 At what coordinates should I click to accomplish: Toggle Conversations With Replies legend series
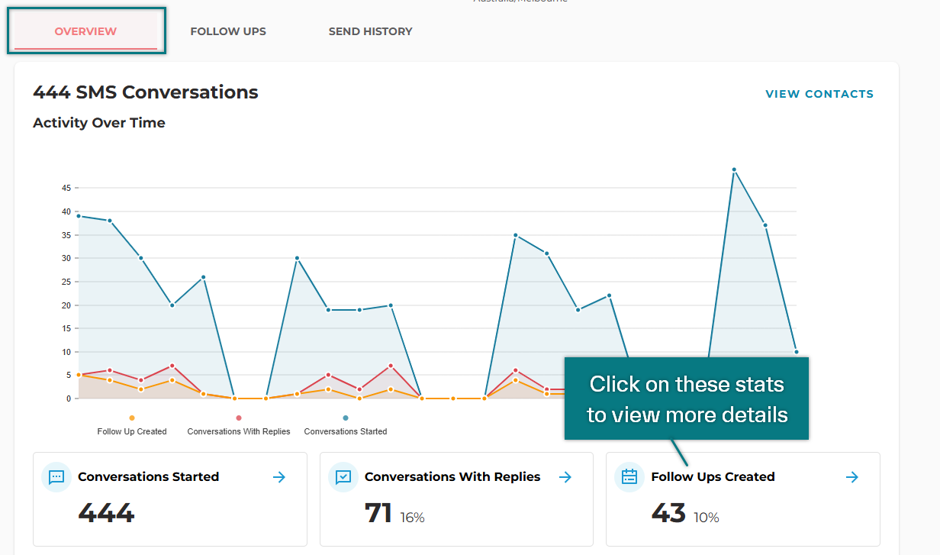click(239, 425)
